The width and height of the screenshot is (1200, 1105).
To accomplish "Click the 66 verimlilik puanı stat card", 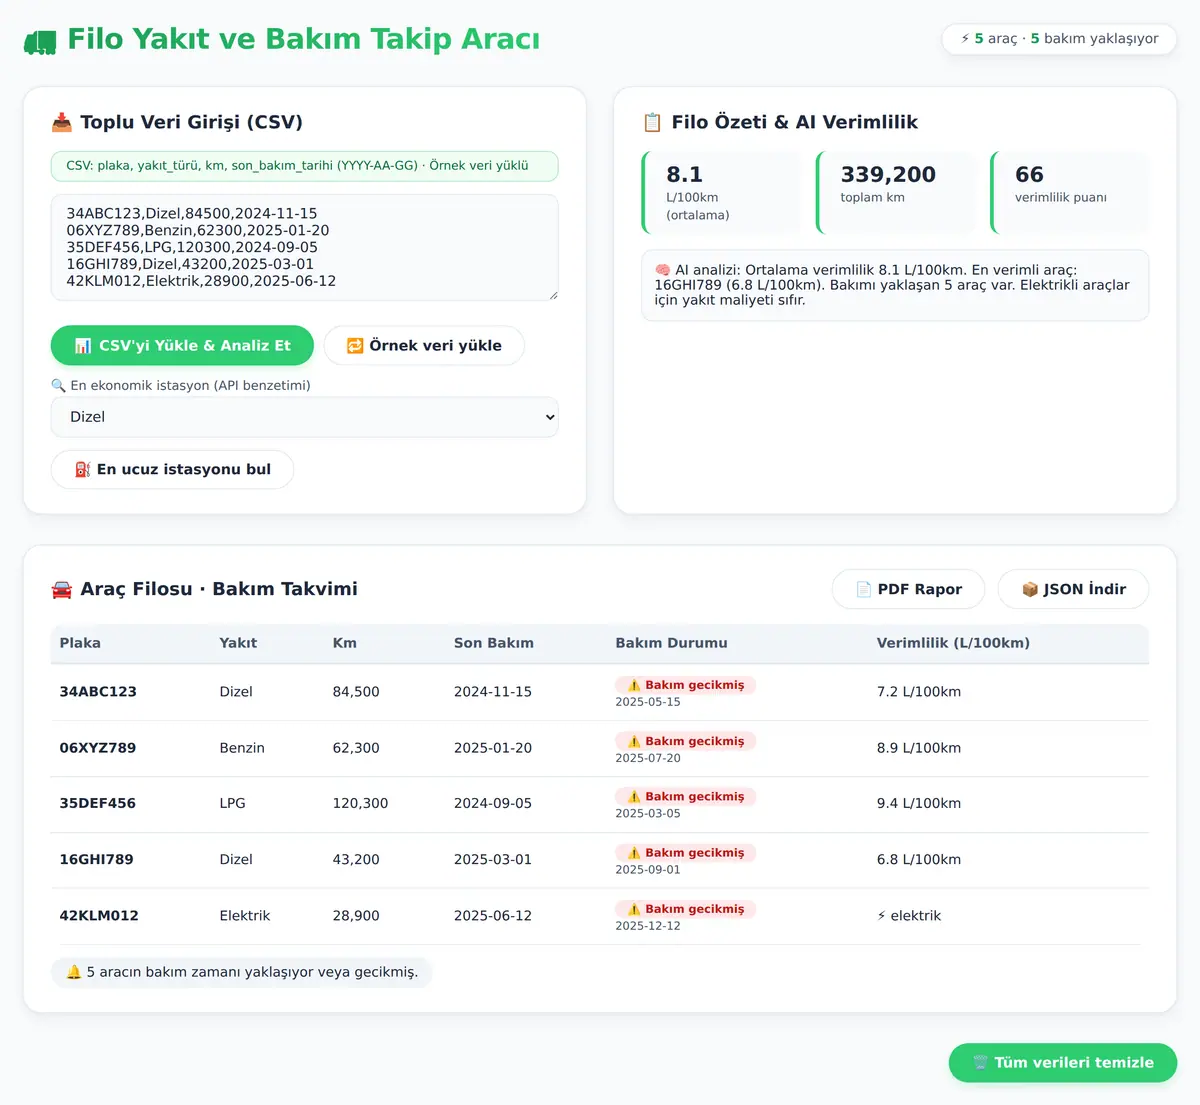I will [x=1069, y=193].
